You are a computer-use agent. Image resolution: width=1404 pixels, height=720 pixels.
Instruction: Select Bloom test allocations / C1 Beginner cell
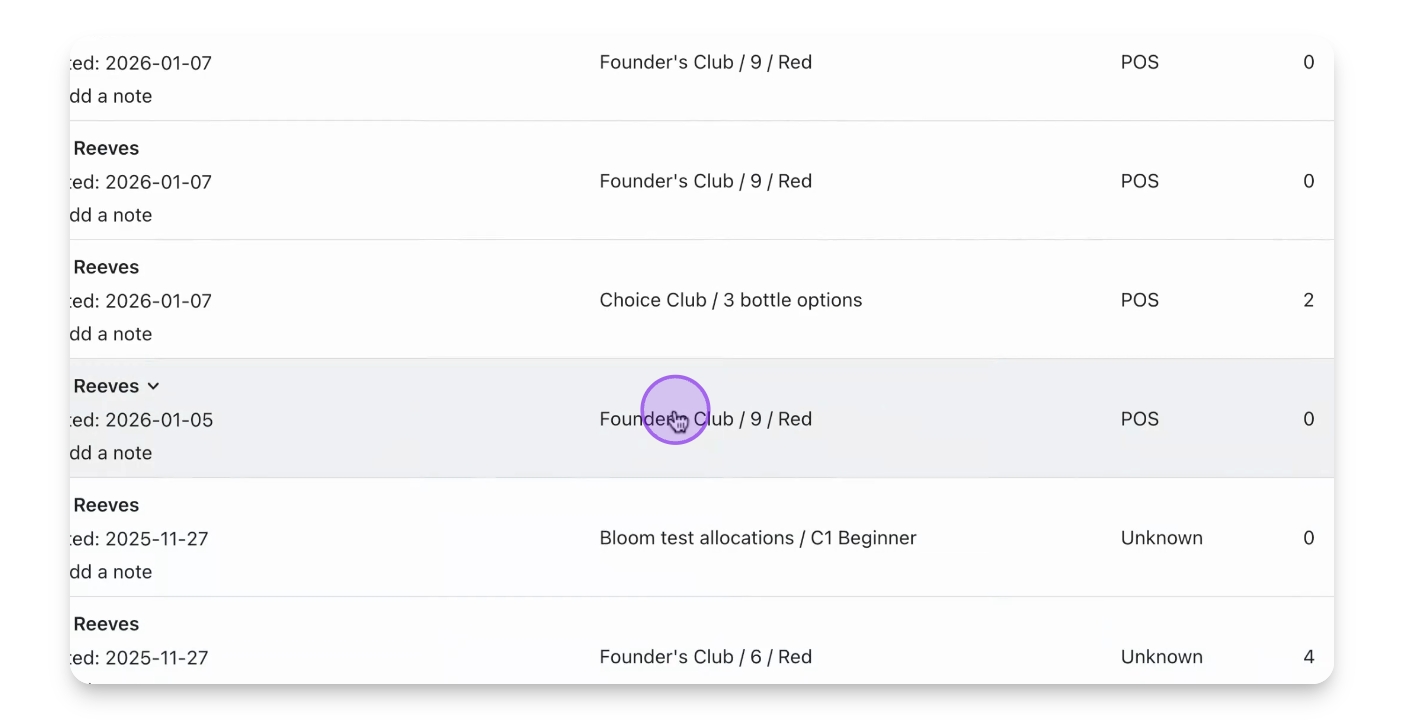click(x=757, y=538)
